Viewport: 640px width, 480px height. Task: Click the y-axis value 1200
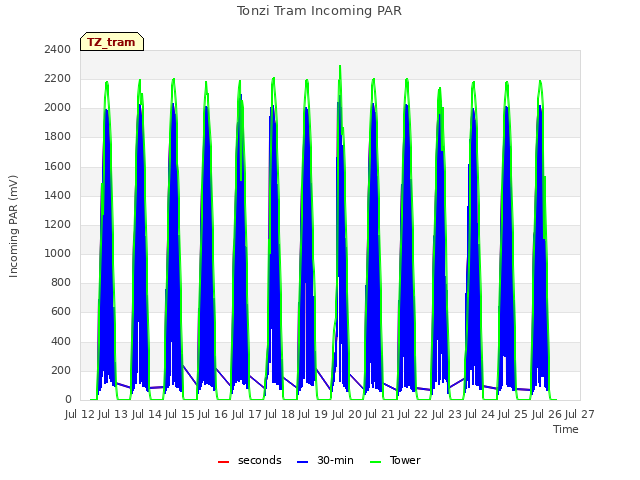point(58,224)
